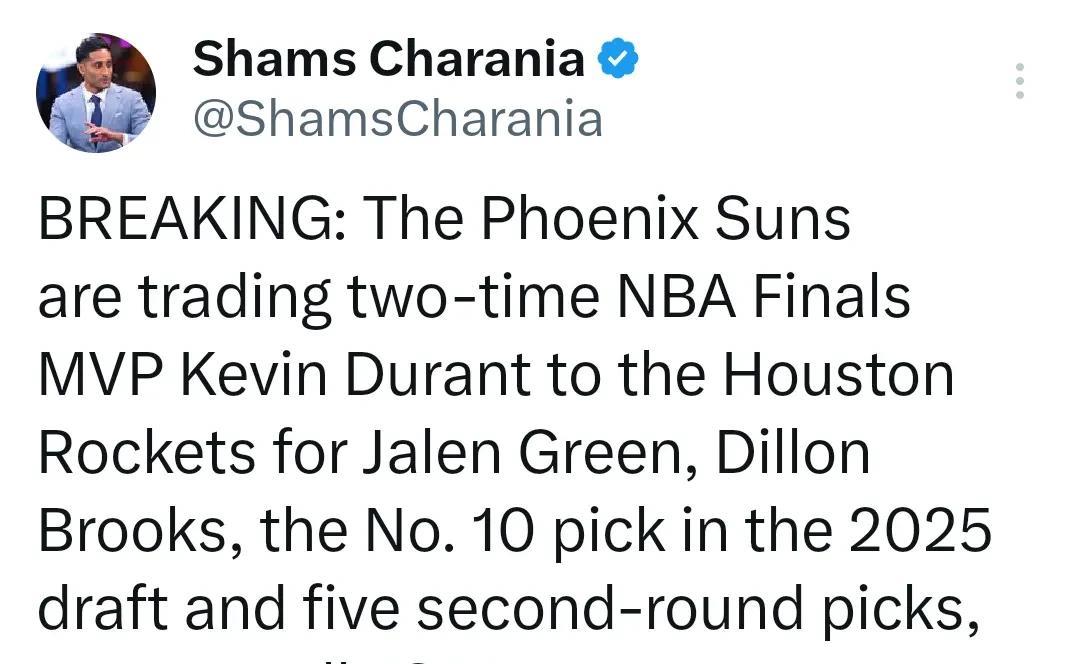Click the word Rockets in the tweet
The width and height of the screenshot is (1080, 664).
[147, 453]
